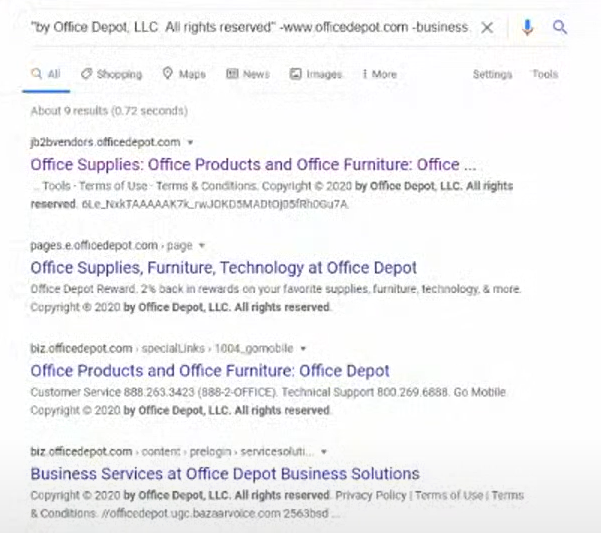The width and height of the screenshot is (601, 533).
Task: Submit search using magnifying glass icon
Action: tap(560, 27)
